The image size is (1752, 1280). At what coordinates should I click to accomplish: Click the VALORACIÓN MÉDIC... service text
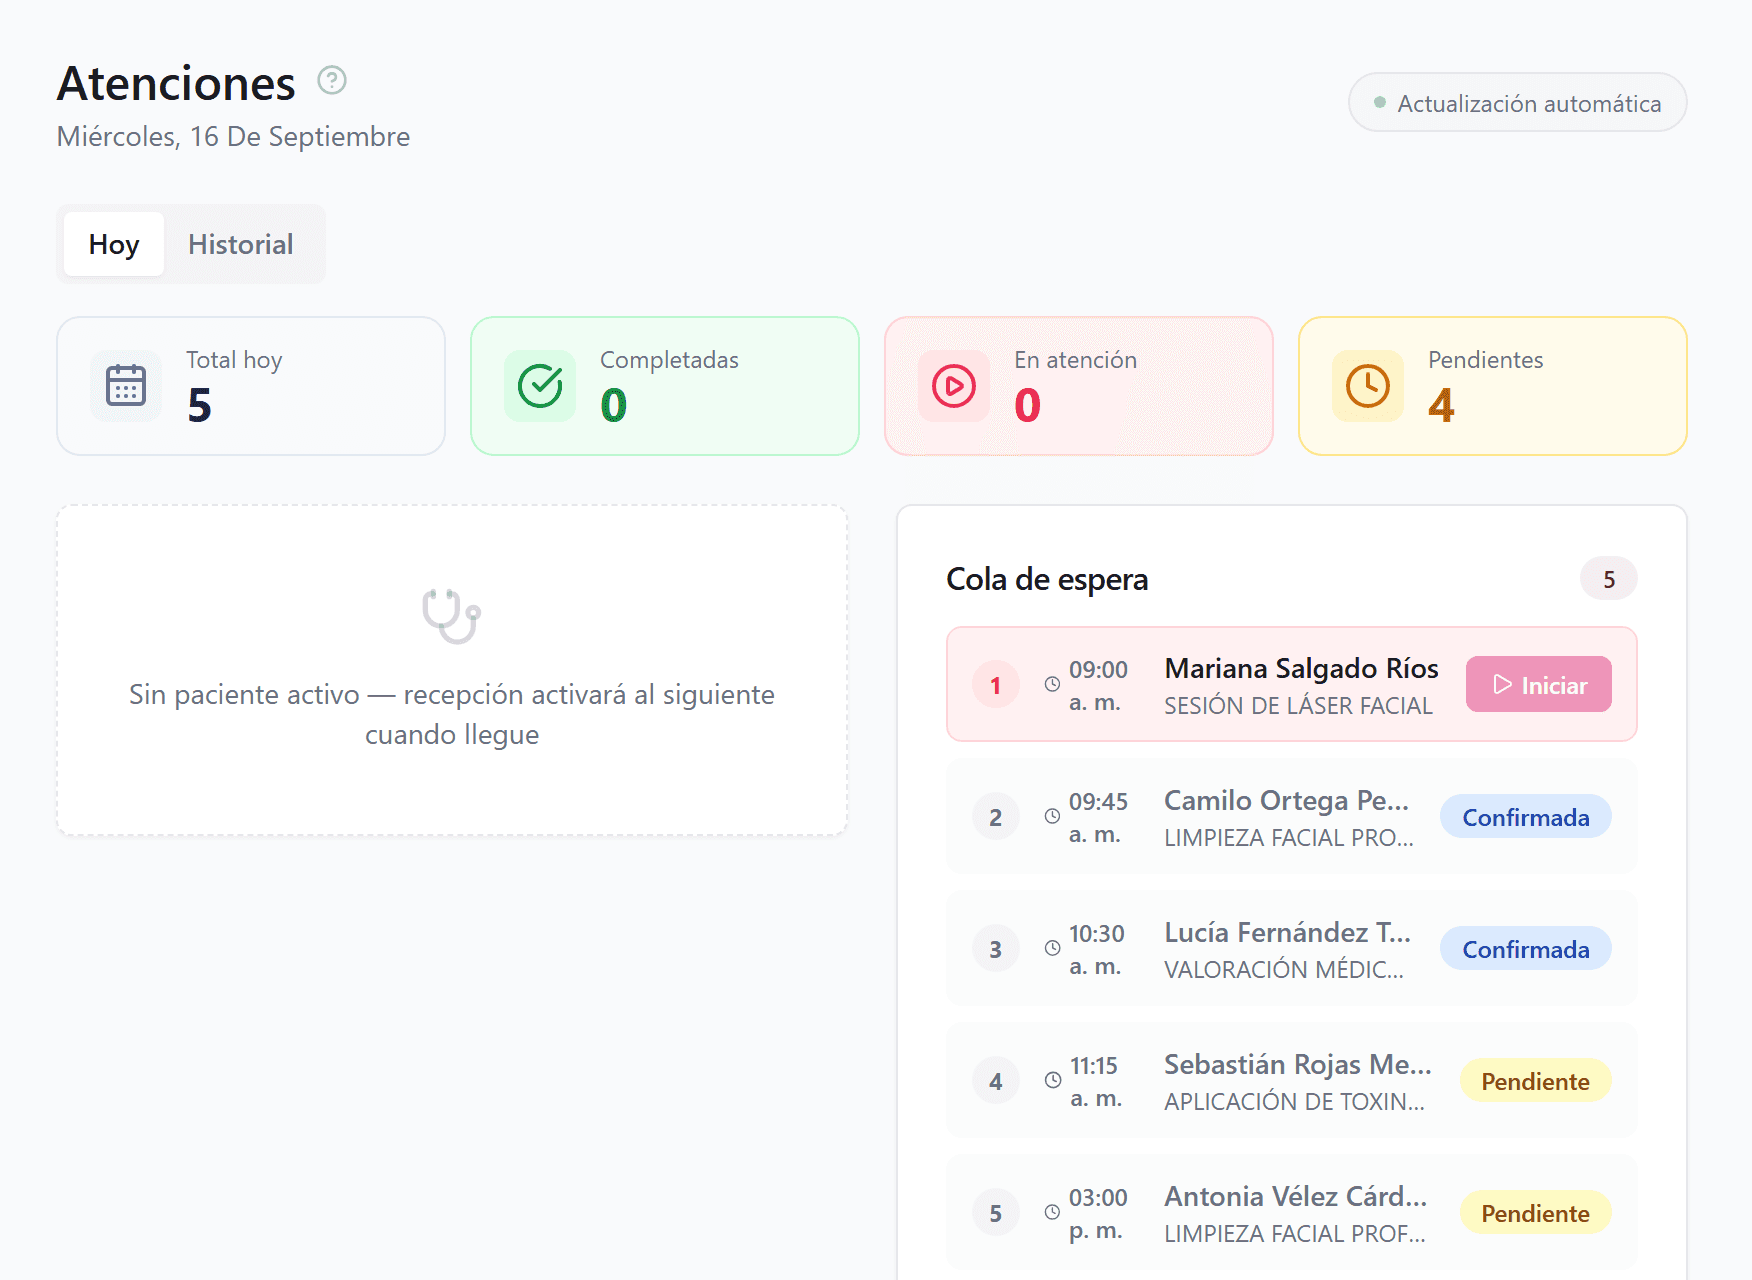[1285, 970]
